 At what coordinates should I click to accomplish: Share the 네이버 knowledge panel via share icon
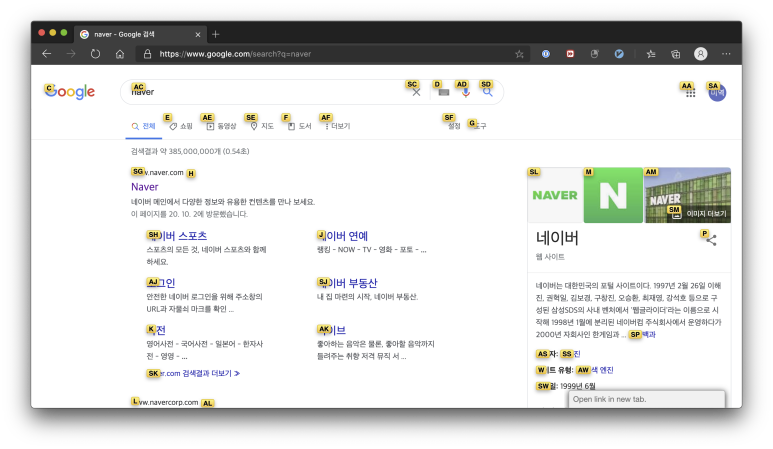pyautogui.click(x=711, y=240)
